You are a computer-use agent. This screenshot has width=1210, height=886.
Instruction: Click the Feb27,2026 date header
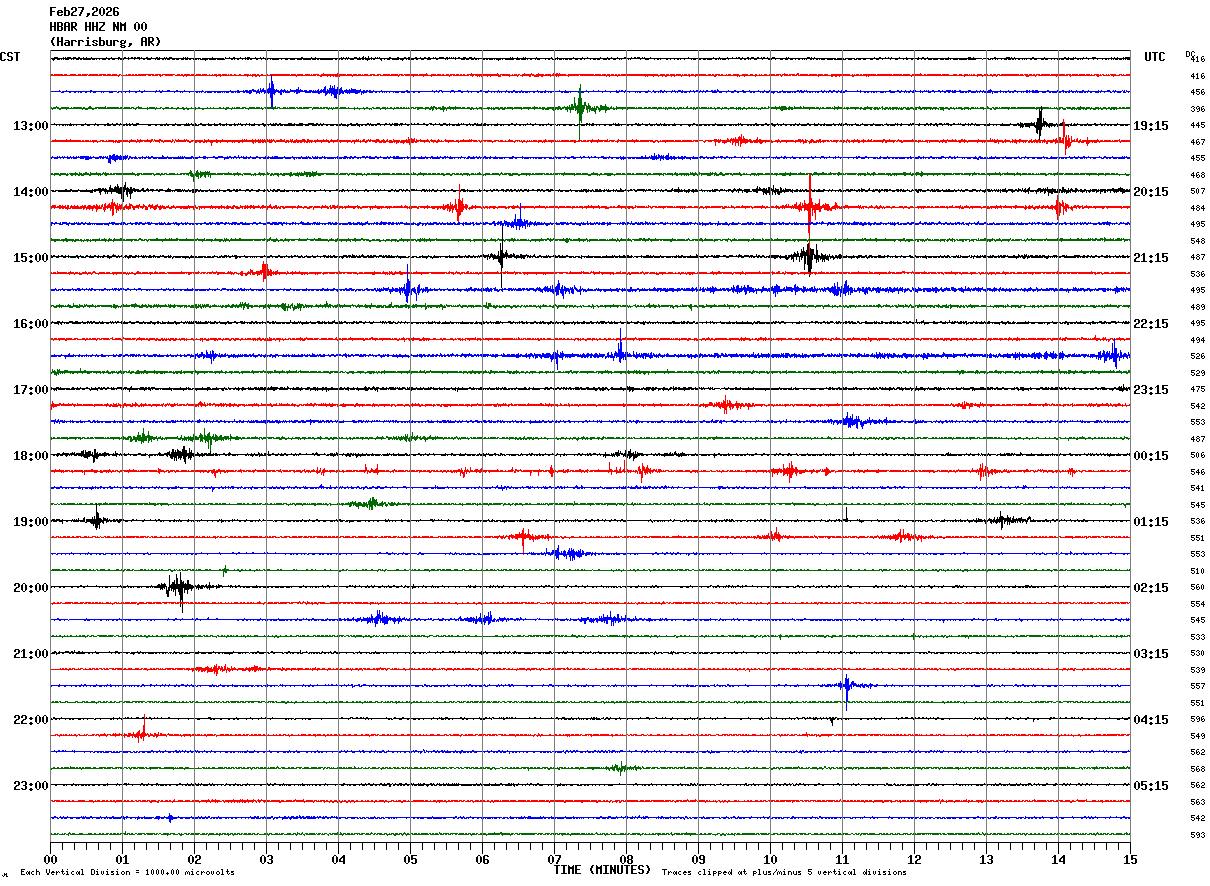click(84, 12)
